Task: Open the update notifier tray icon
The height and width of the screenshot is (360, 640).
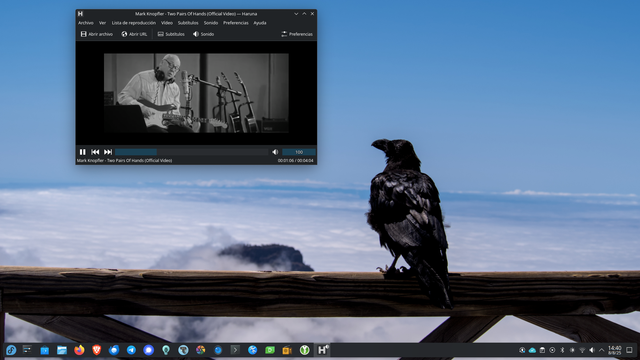Action: 522,350
